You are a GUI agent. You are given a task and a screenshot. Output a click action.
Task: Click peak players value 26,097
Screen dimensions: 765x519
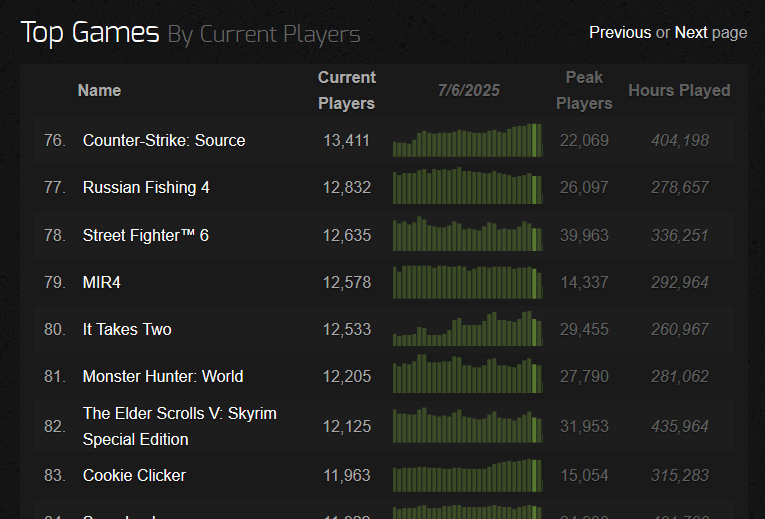pyautogui.click(x=584, y=187)
